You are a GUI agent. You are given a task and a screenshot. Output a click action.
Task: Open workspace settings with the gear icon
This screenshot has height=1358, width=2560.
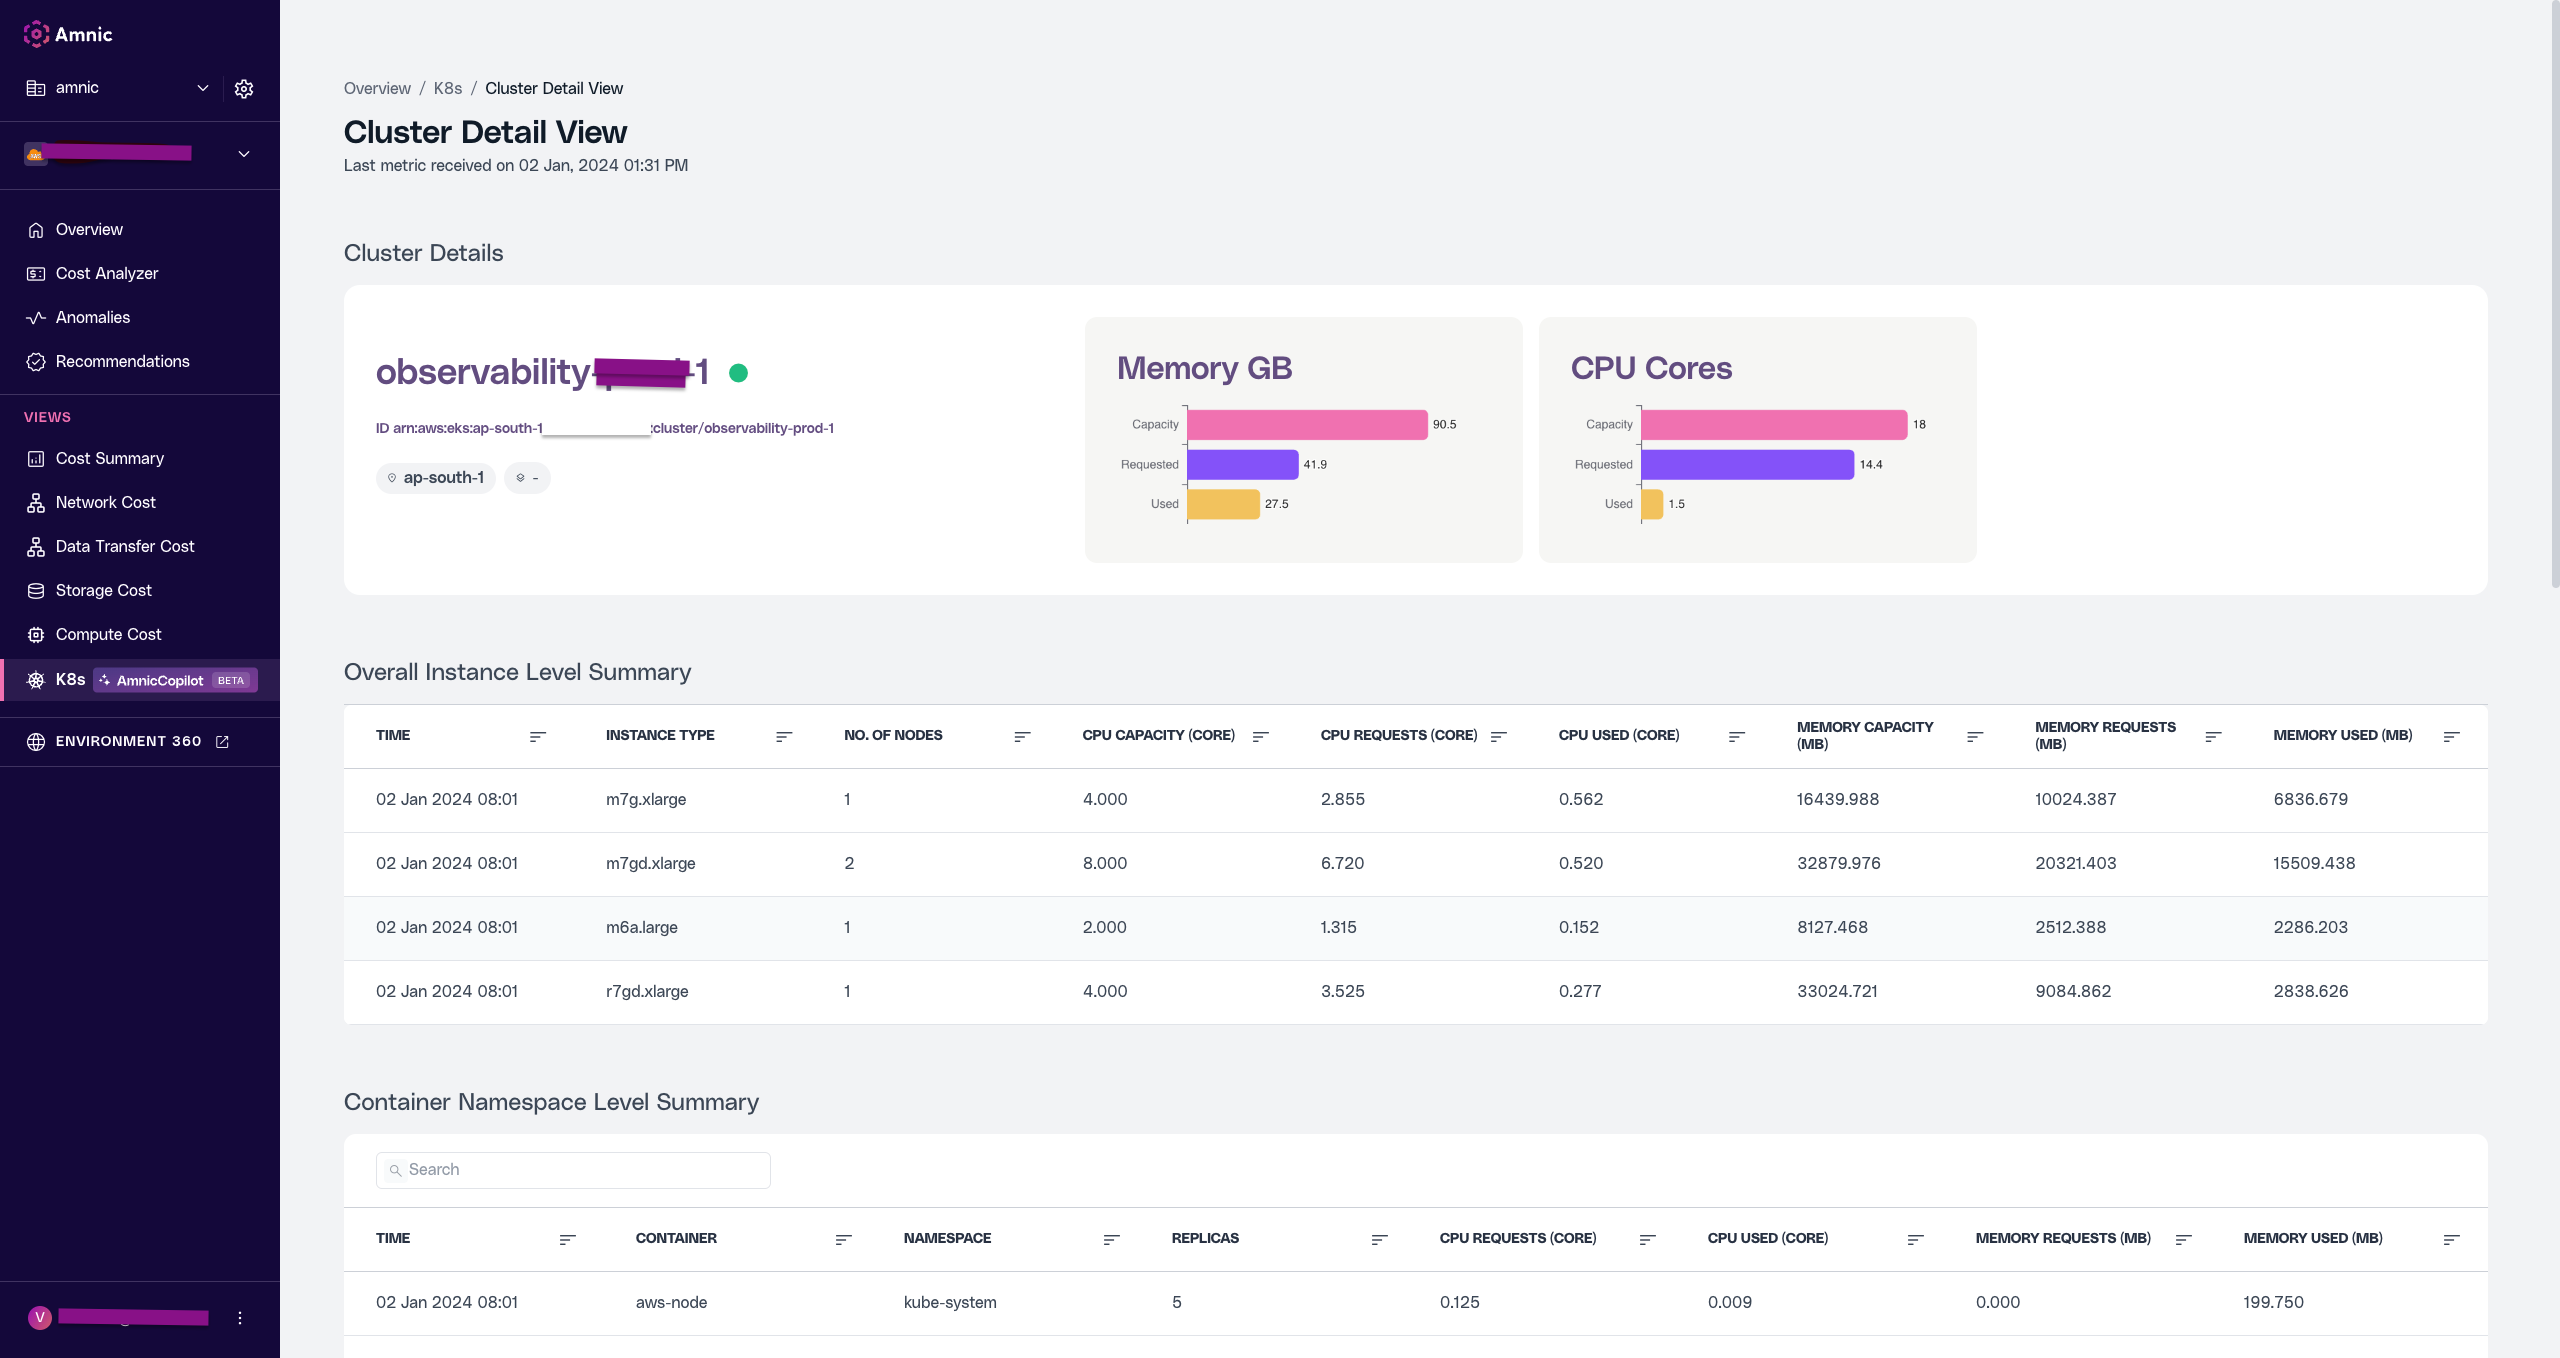244,88
